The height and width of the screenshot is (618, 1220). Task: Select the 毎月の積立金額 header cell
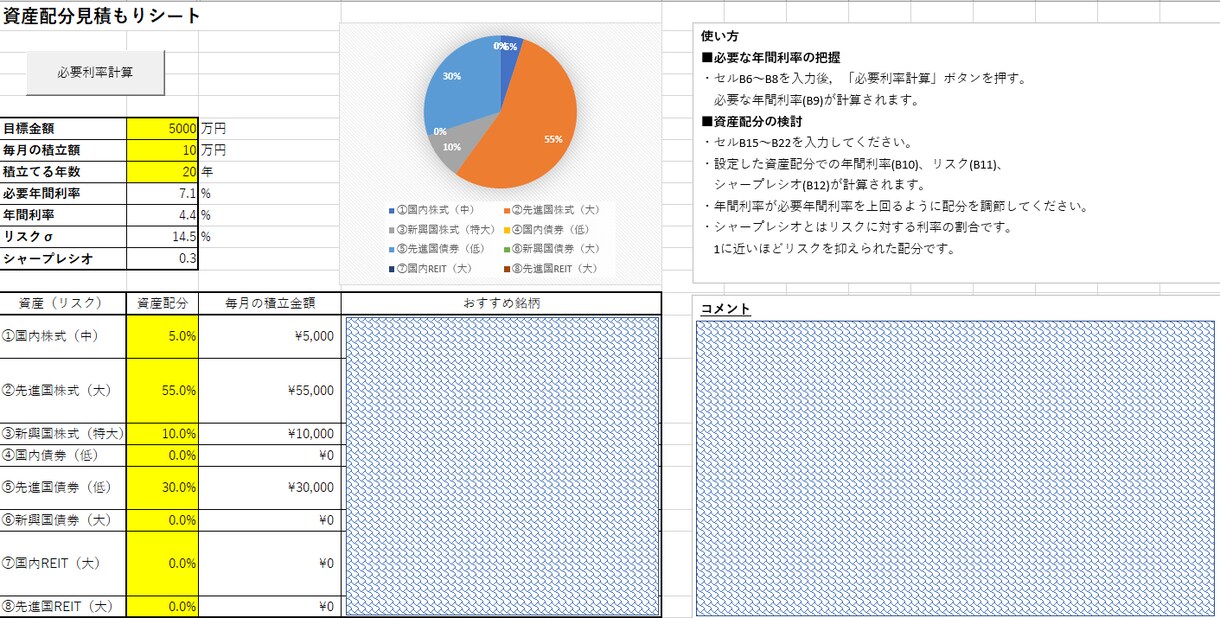[270, 303]
